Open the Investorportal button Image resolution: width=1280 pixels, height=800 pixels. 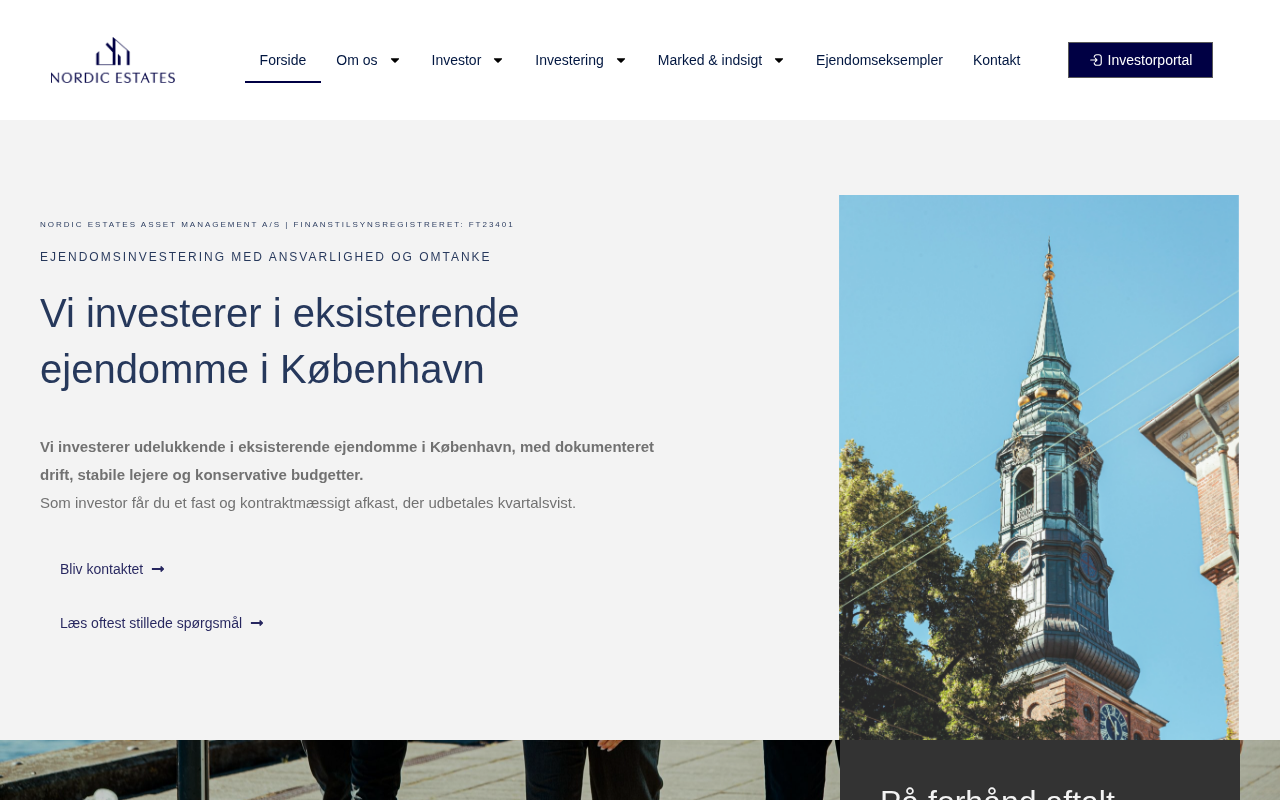coord(1140,60)
